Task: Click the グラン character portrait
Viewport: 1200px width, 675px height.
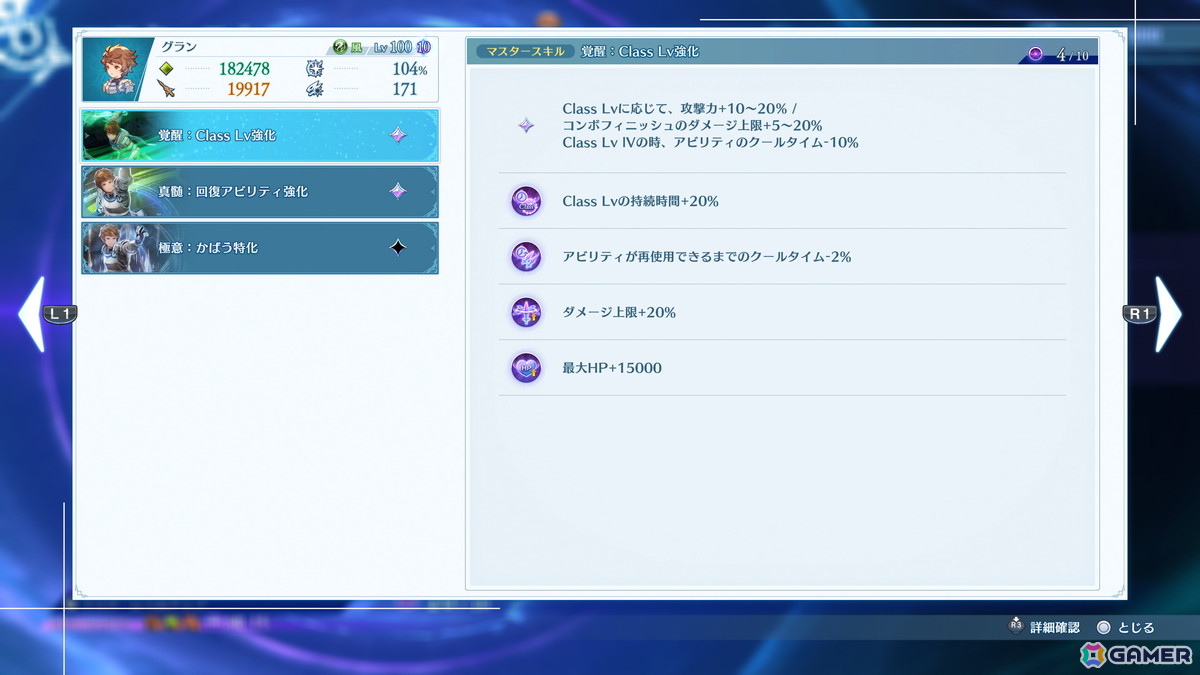Action: point(117,69)
